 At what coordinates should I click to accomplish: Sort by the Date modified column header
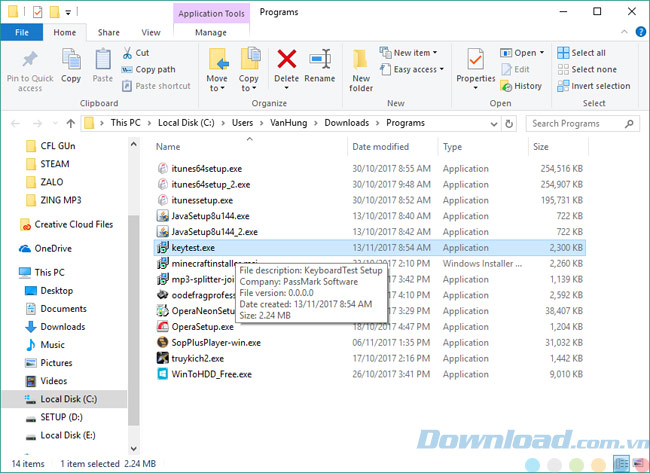click(x=380, y=147)
